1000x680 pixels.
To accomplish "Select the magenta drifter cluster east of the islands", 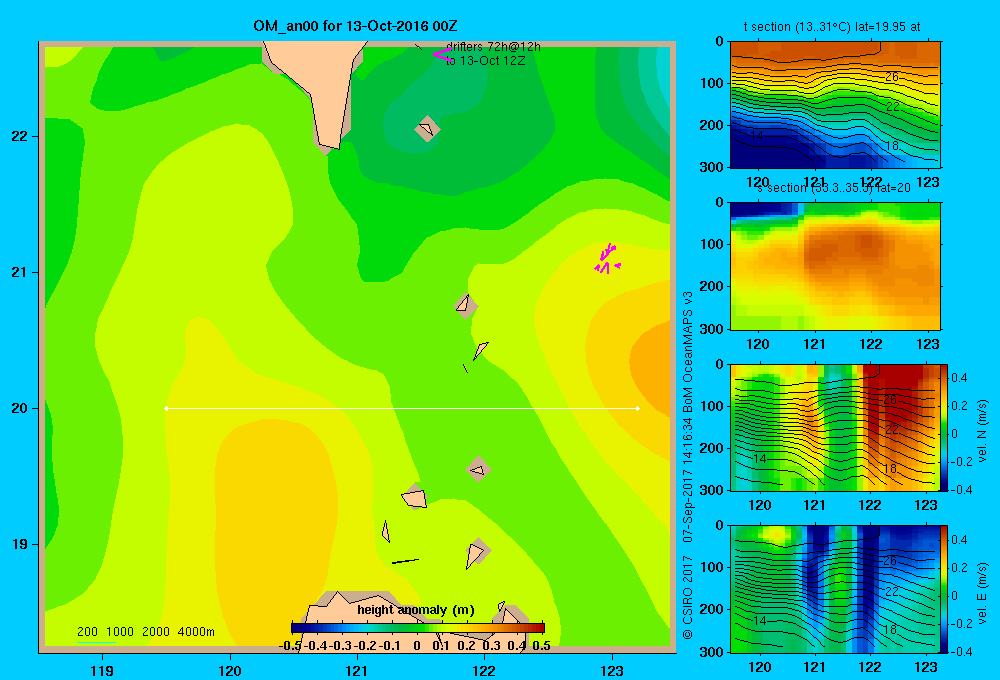I will pyautogui.click(x=607, y=259).
